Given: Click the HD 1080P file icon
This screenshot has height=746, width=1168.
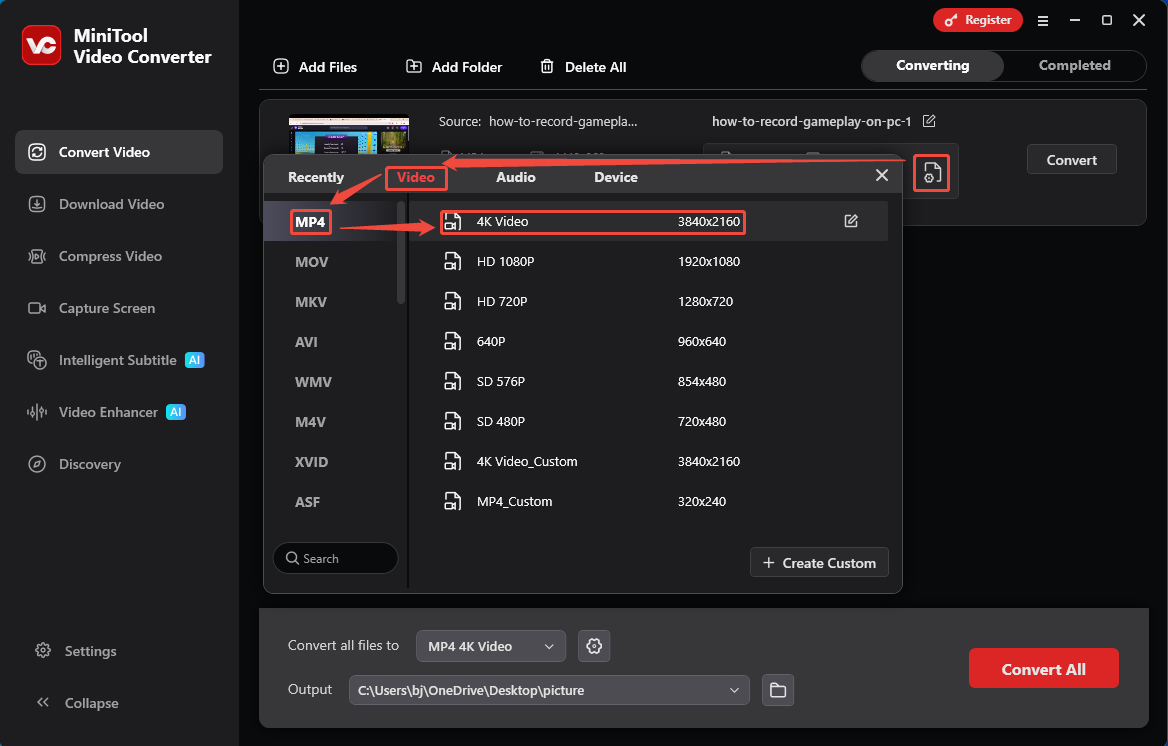Looking at the screenshot, I should click(x=452, y=262).
